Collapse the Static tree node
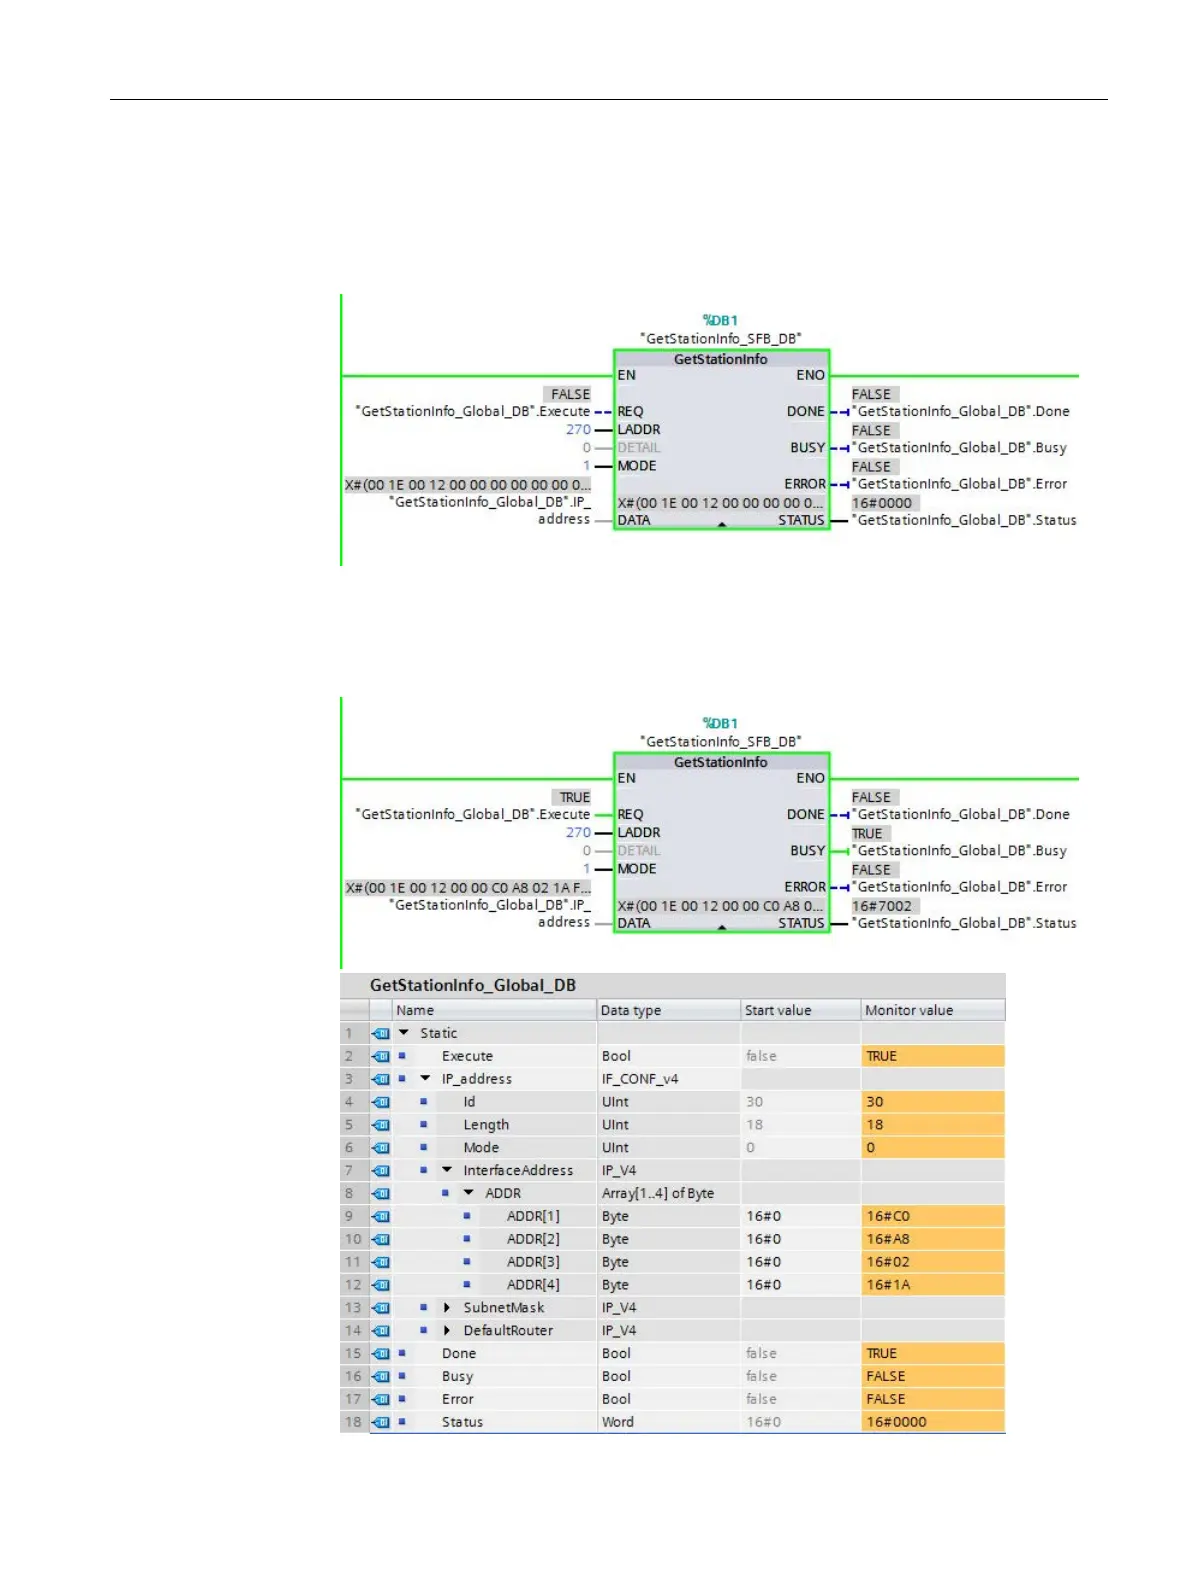1191x1587 pixels. [404, 1033]
